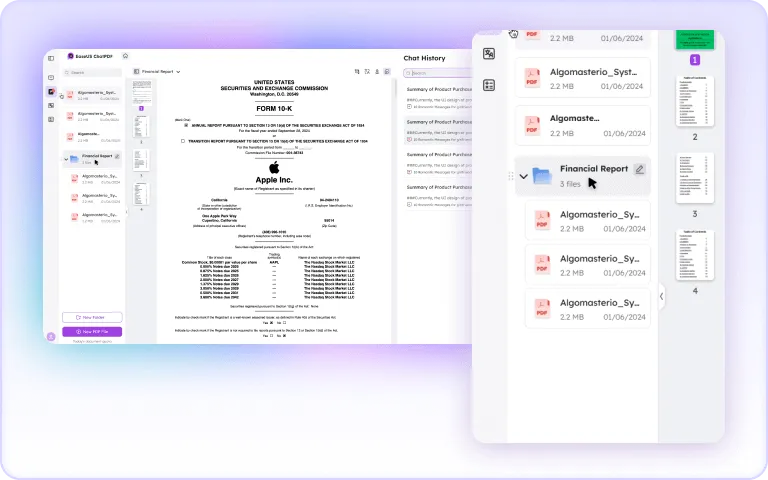The image size is (768, 480).
Task: Open third file under zoomed Financial Report folder
Action: (x=588, y=309)
